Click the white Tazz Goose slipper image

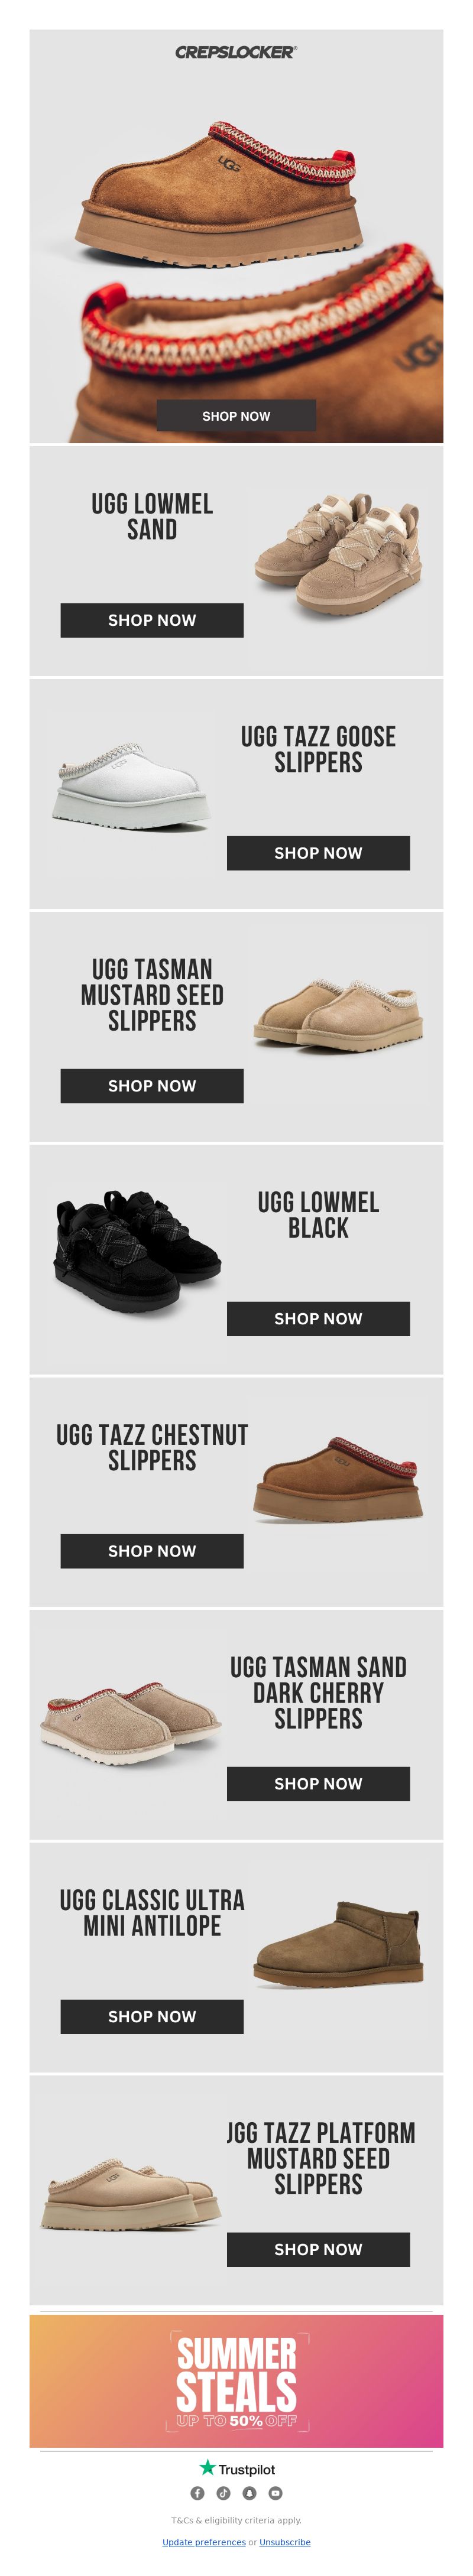(132, 786)
